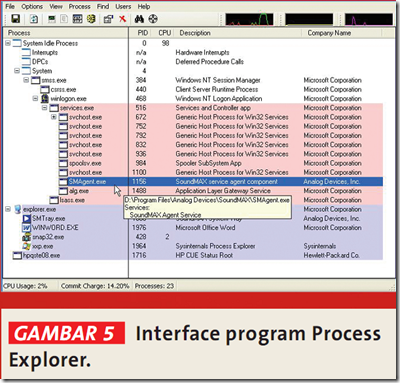Screen dimensions: 400x383
Task: Sort by the CPU column header
Action: coord(164,33)
